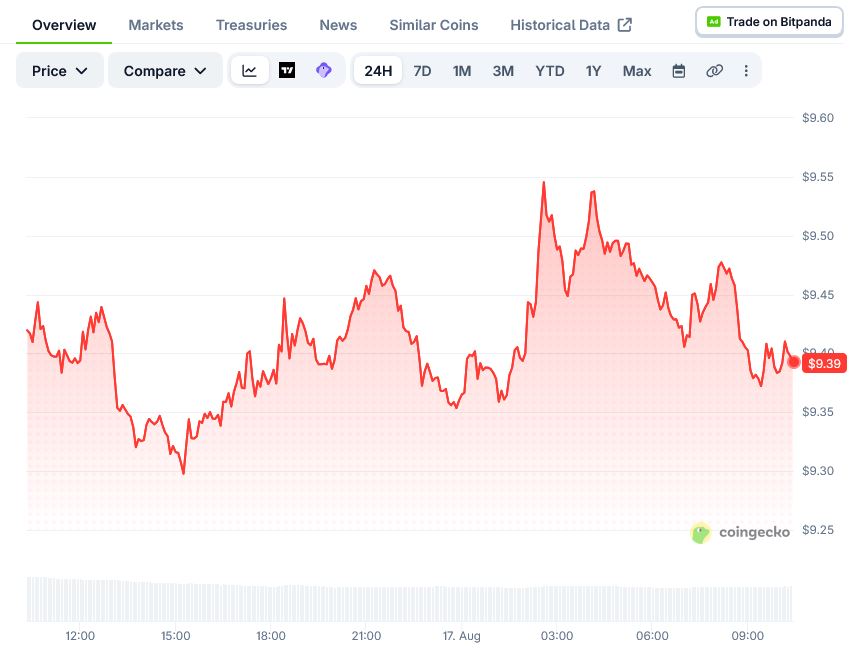Screen dimensions: 855x648
Task: Click the red current price dot
Action: coord(794,362)
